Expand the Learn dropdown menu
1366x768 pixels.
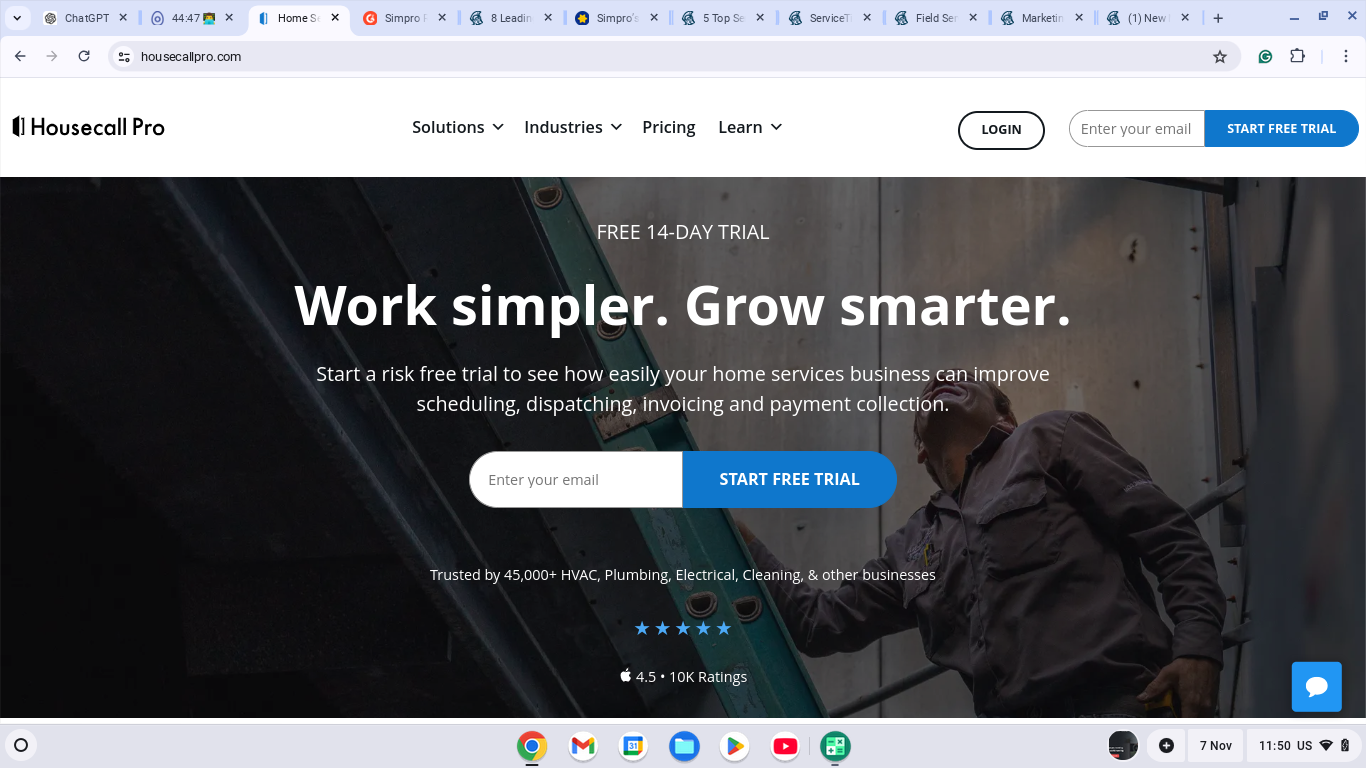pyautogui.click(x=750, y=127)
